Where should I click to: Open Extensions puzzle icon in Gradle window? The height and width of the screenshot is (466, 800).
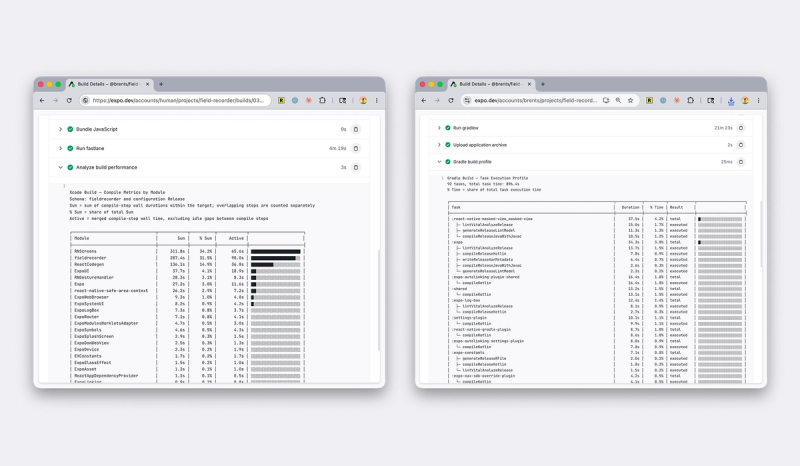tap(690, 101)
